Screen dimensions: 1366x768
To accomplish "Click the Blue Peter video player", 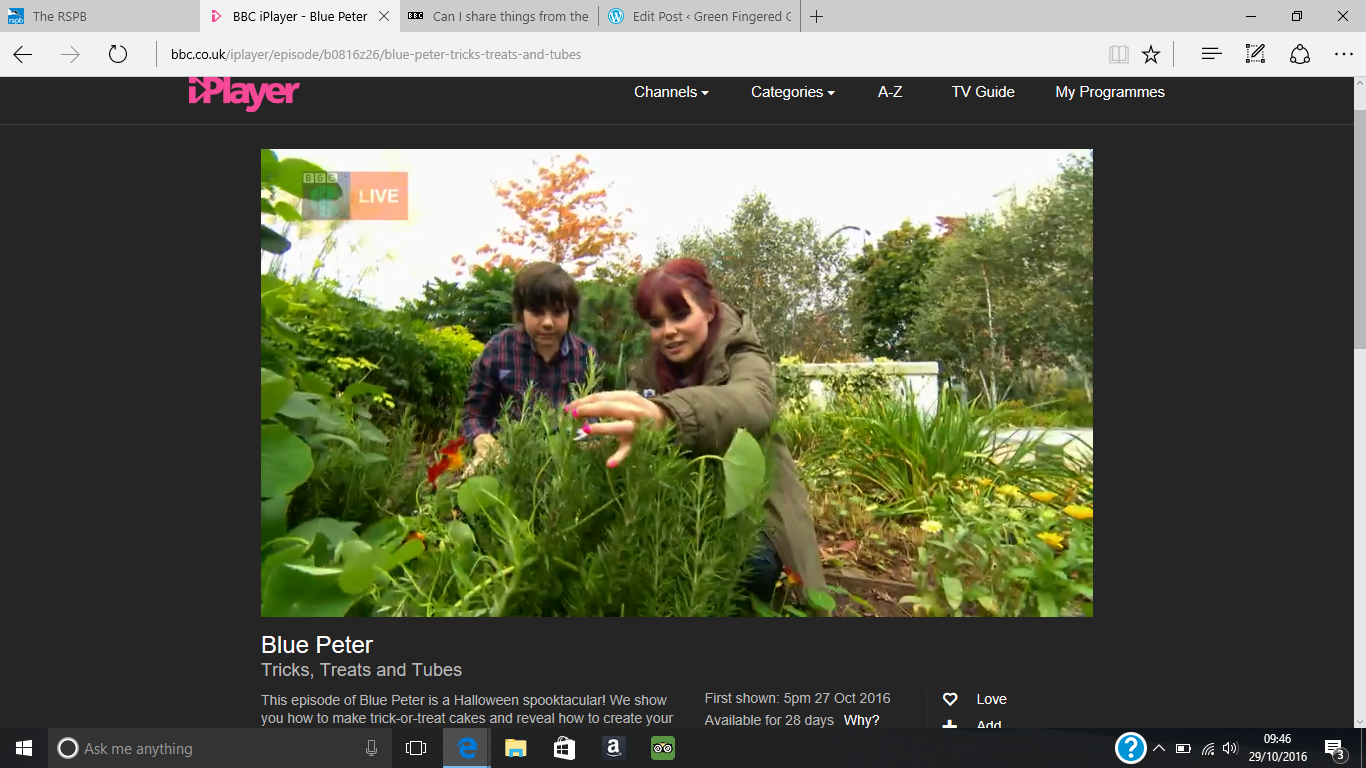I will (676, 383).
